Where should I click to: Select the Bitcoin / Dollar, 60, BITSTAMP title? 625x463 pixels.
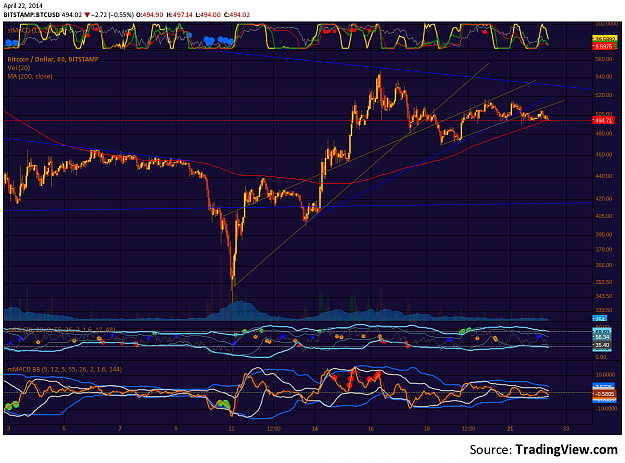pos(53,59)
